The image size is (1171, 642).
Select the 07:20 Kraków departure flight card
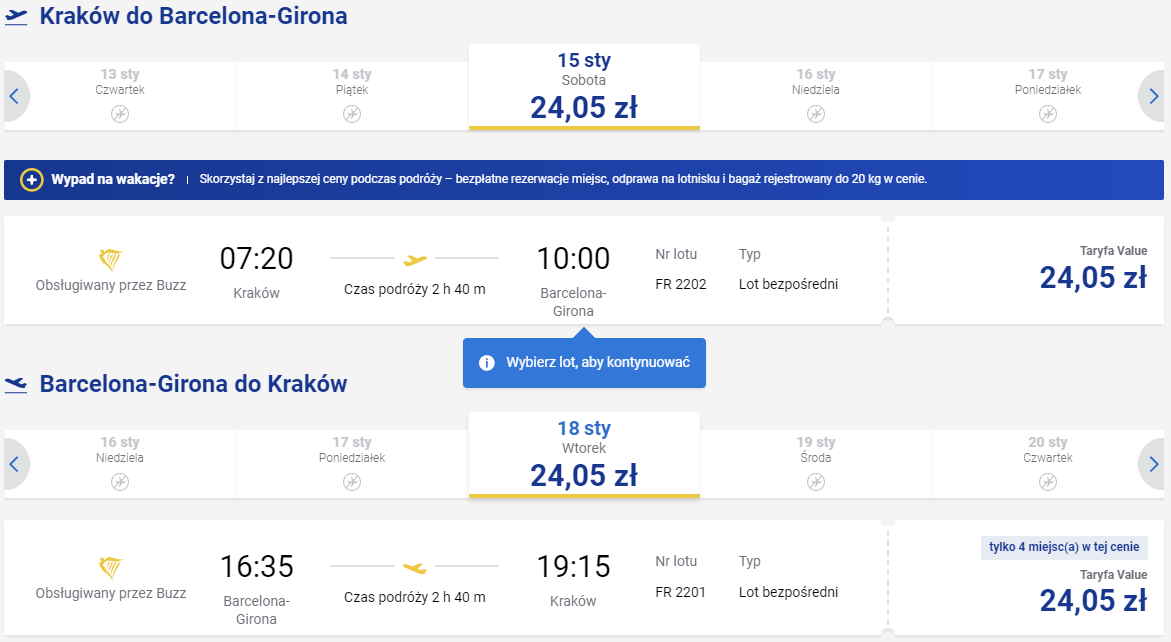(445, 270)
